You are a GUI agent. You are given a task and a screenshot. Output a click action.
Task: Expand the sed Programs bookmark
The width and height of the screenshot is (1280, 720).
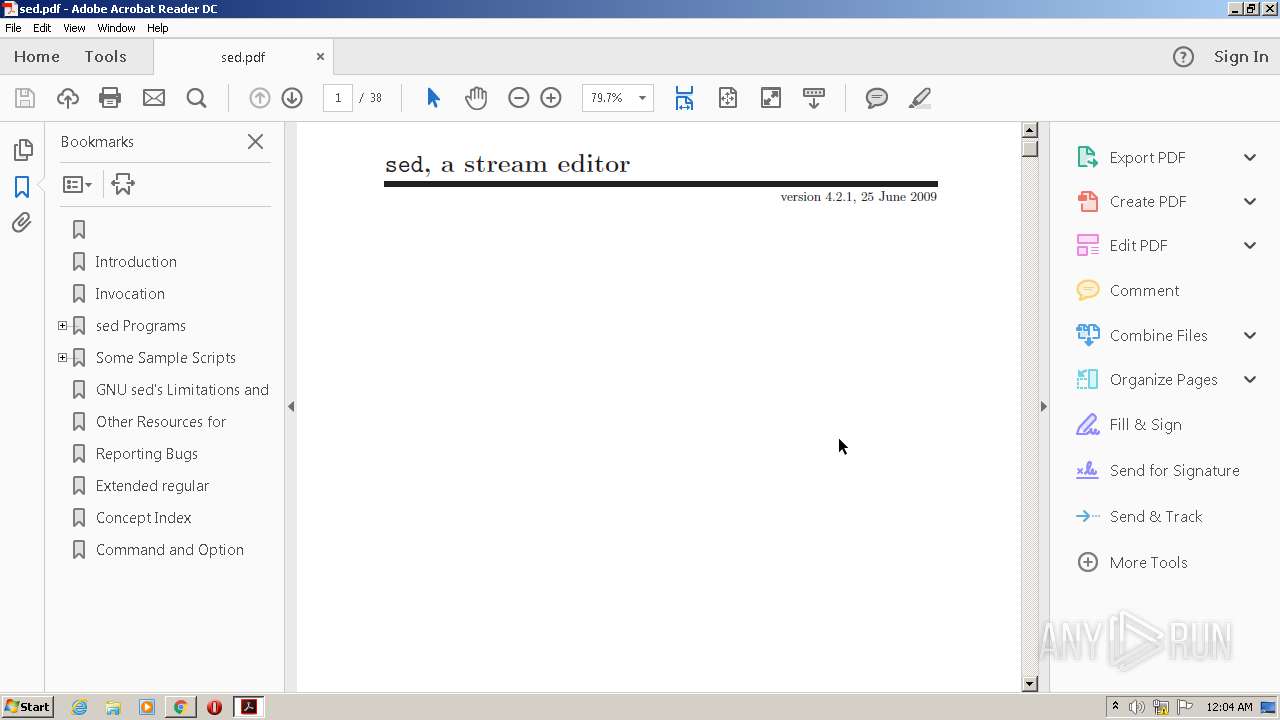coord(62,326)
